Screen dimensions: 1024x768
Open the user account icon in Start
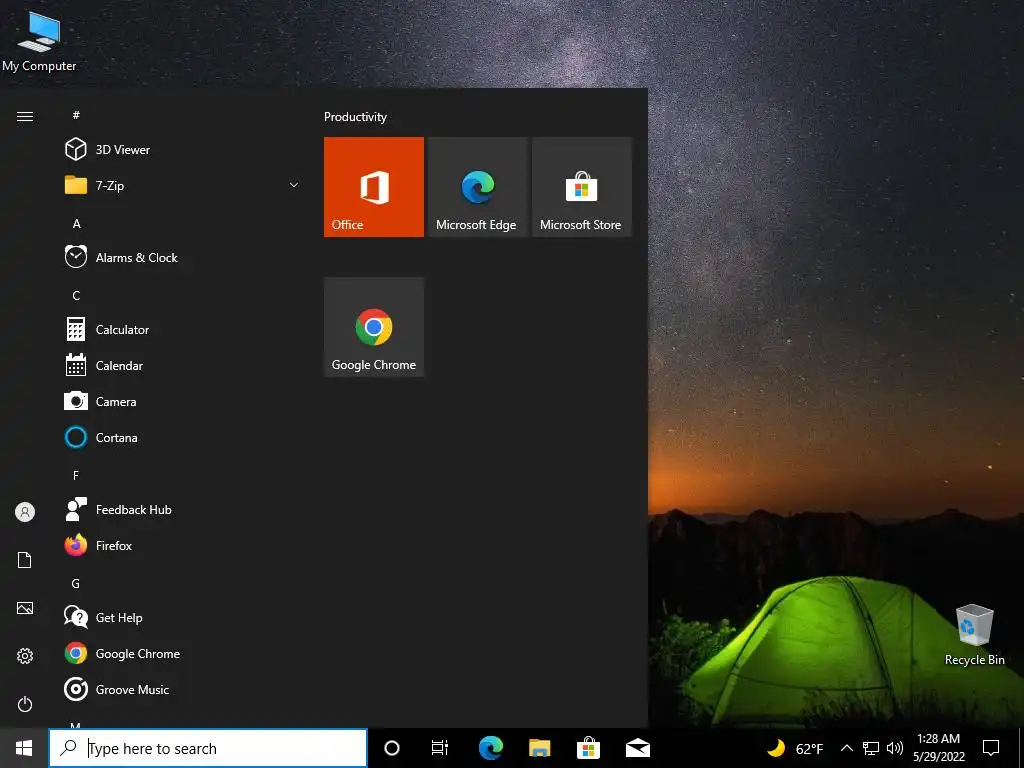pos(25,512)
